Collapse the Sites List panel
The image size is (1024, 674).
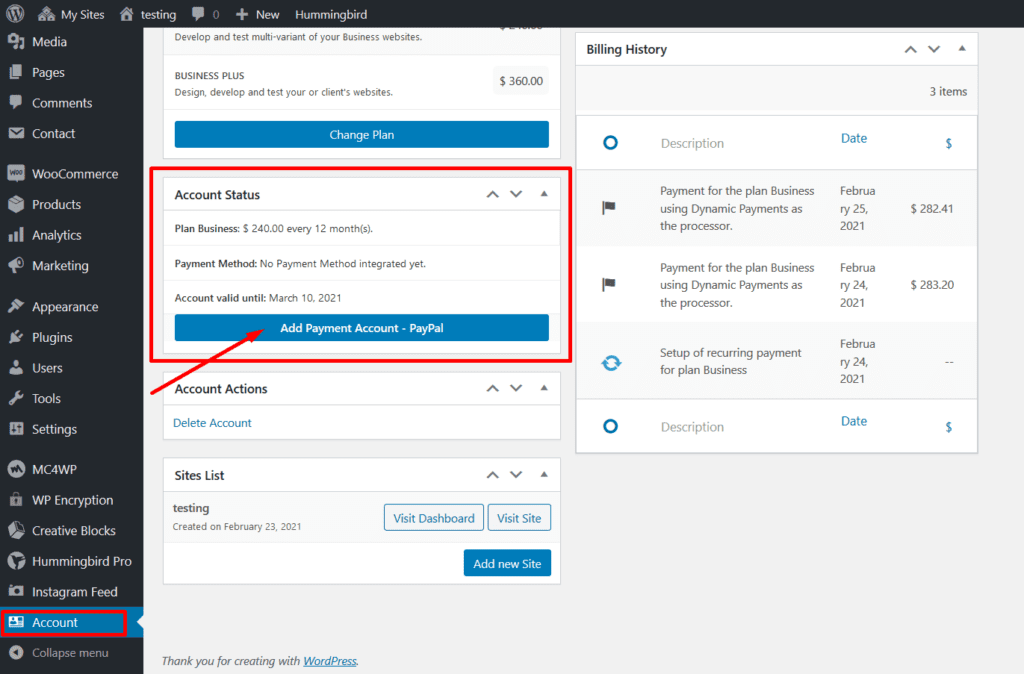click(x=544, y=475)
